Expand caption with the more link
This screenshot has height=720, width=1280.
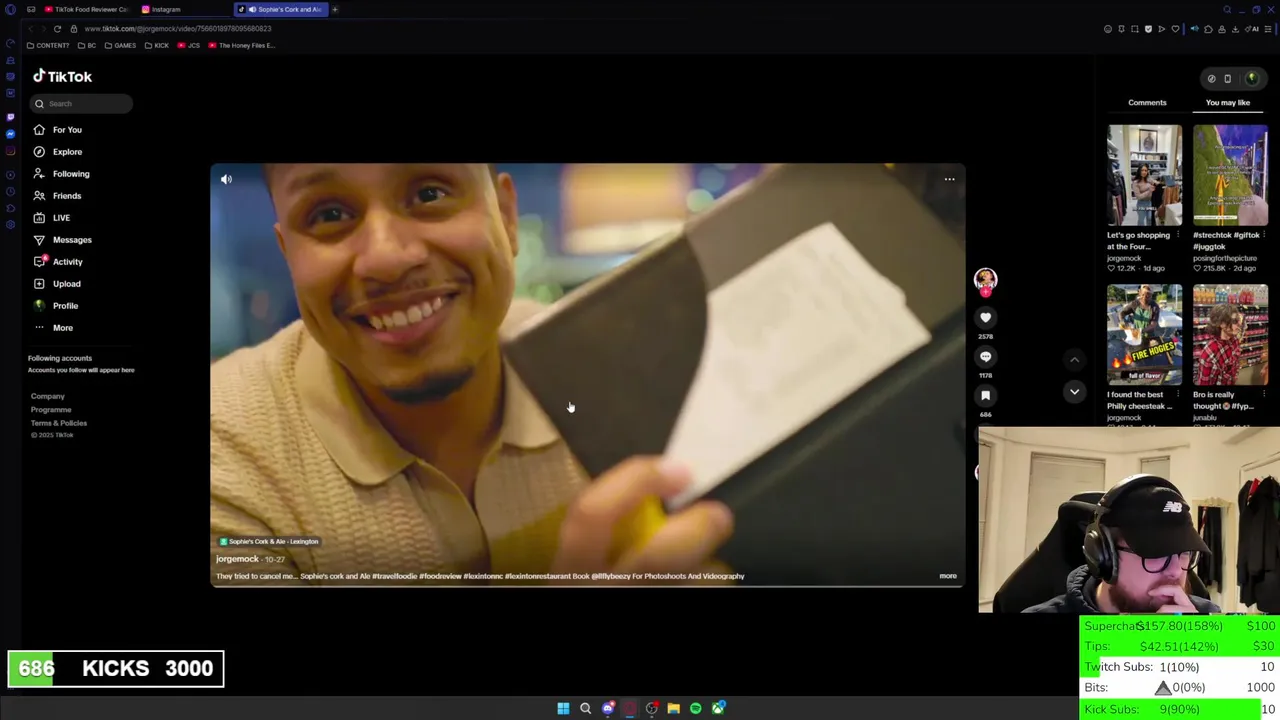947,576
